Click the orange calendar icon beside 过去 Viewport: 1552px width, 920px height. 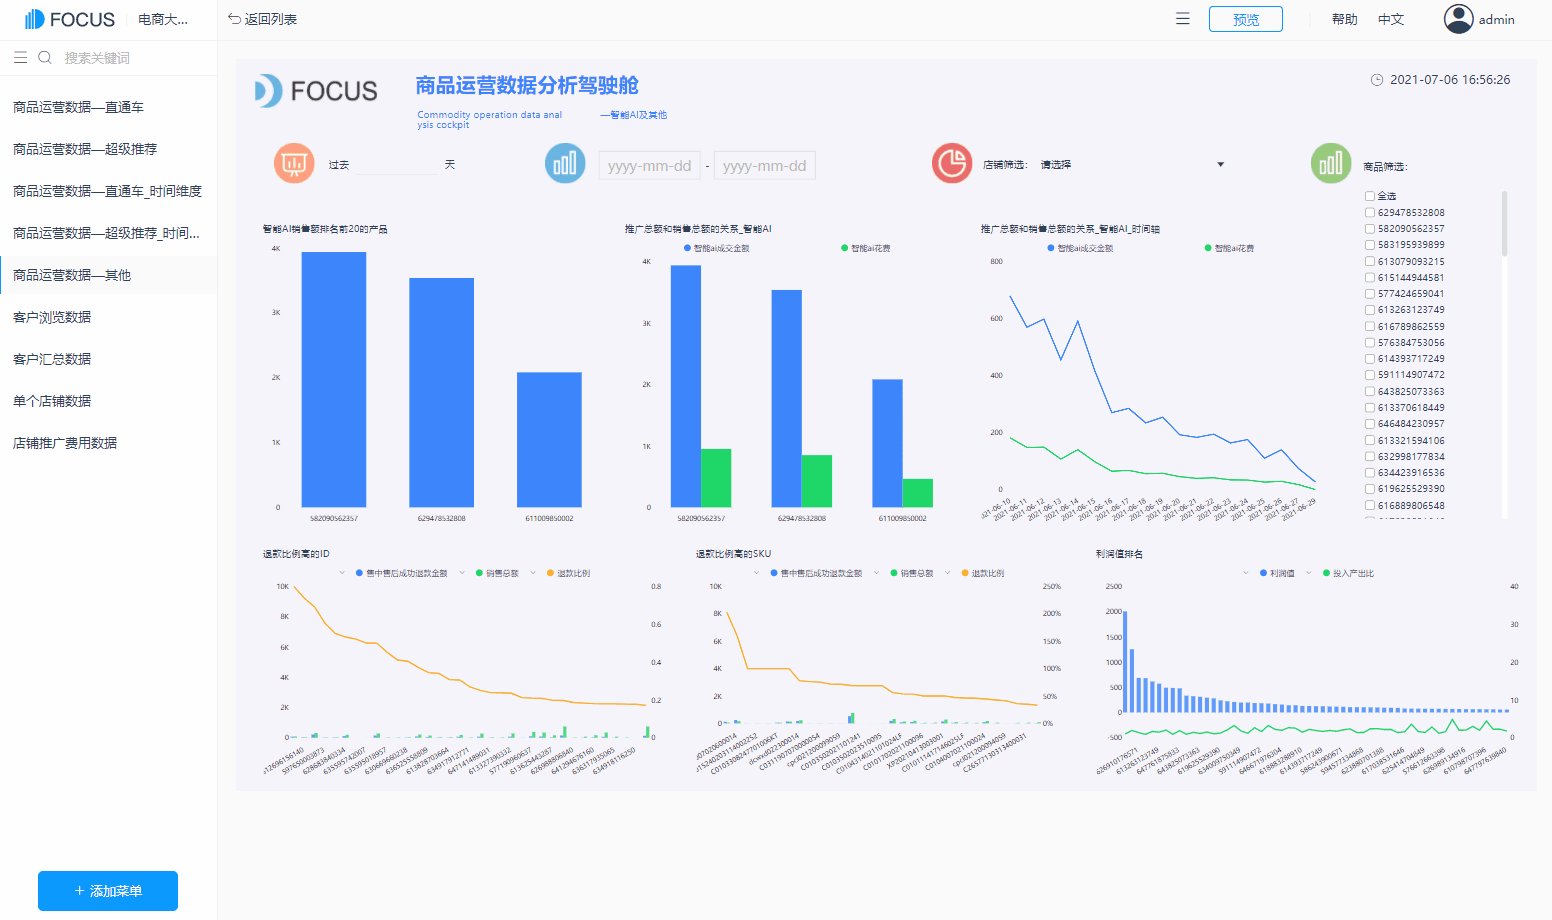(293, 164)
